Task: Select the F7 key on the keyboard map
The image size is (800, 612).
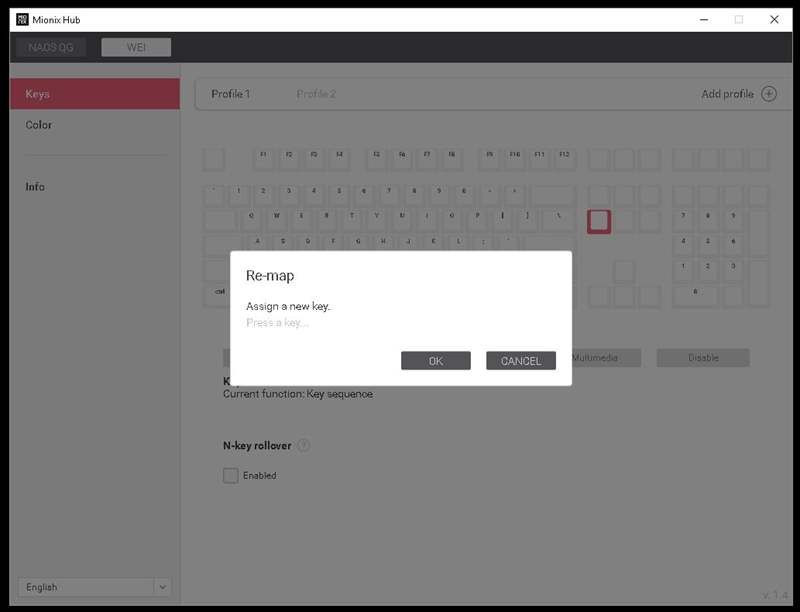Action: (x=427, y=159)
